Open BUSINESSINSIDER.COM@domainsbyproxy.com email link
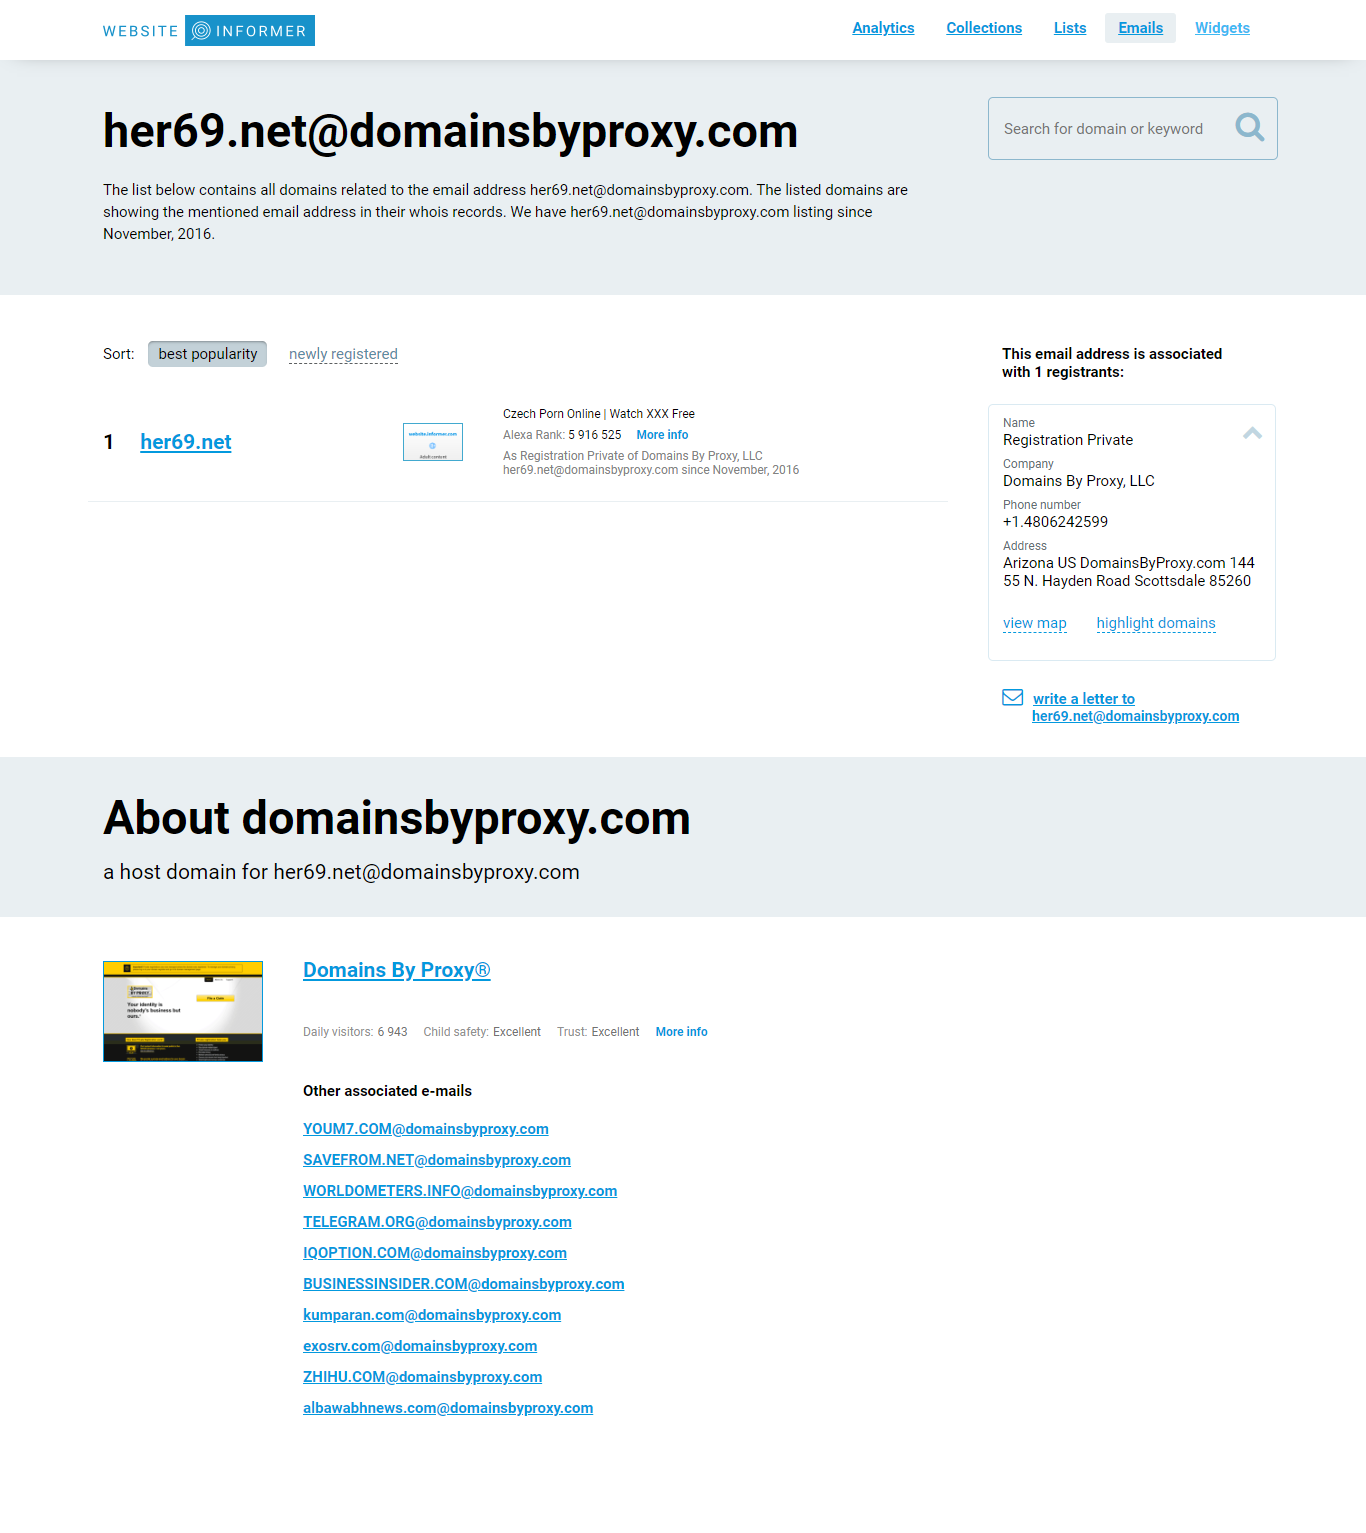Screen dimensions: 1366x1533 coord(464,1284)
